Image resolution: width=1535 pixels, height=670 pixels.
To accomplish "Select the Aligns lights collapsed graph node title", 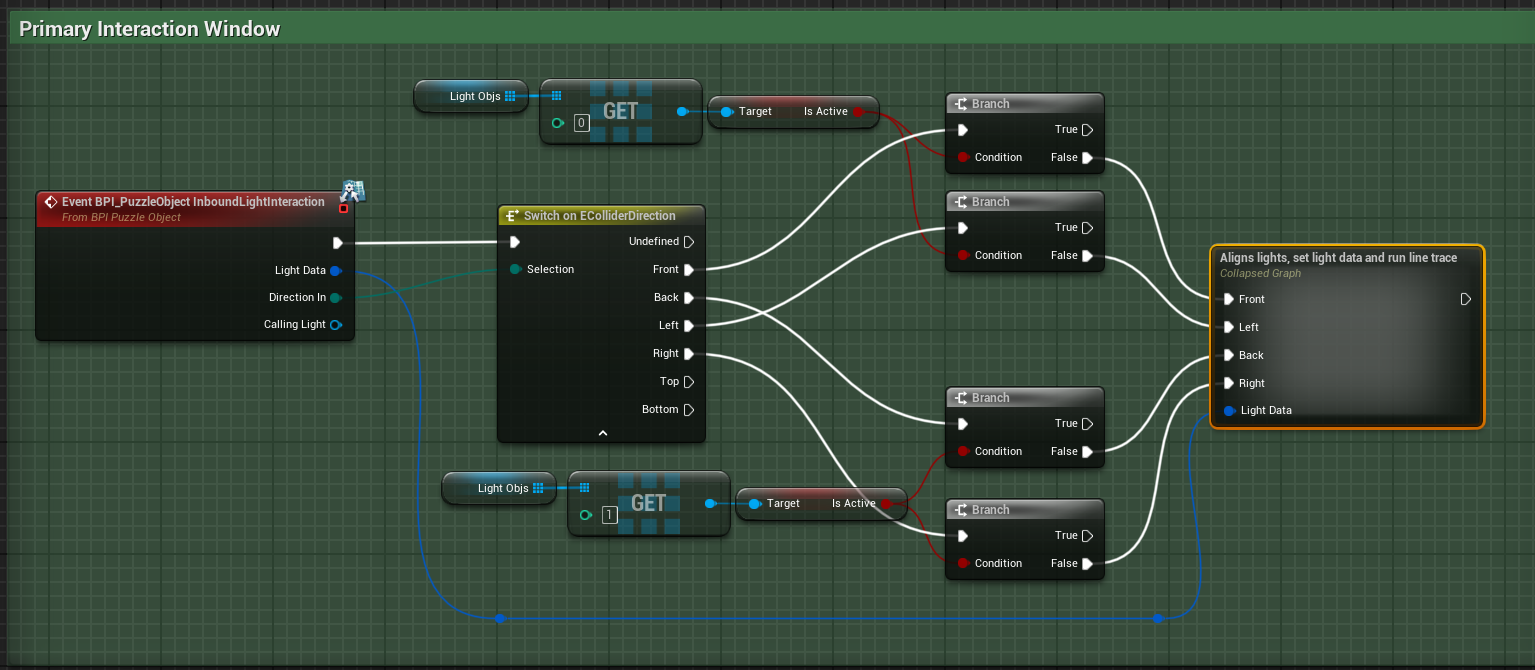I will pos(1338,258).
